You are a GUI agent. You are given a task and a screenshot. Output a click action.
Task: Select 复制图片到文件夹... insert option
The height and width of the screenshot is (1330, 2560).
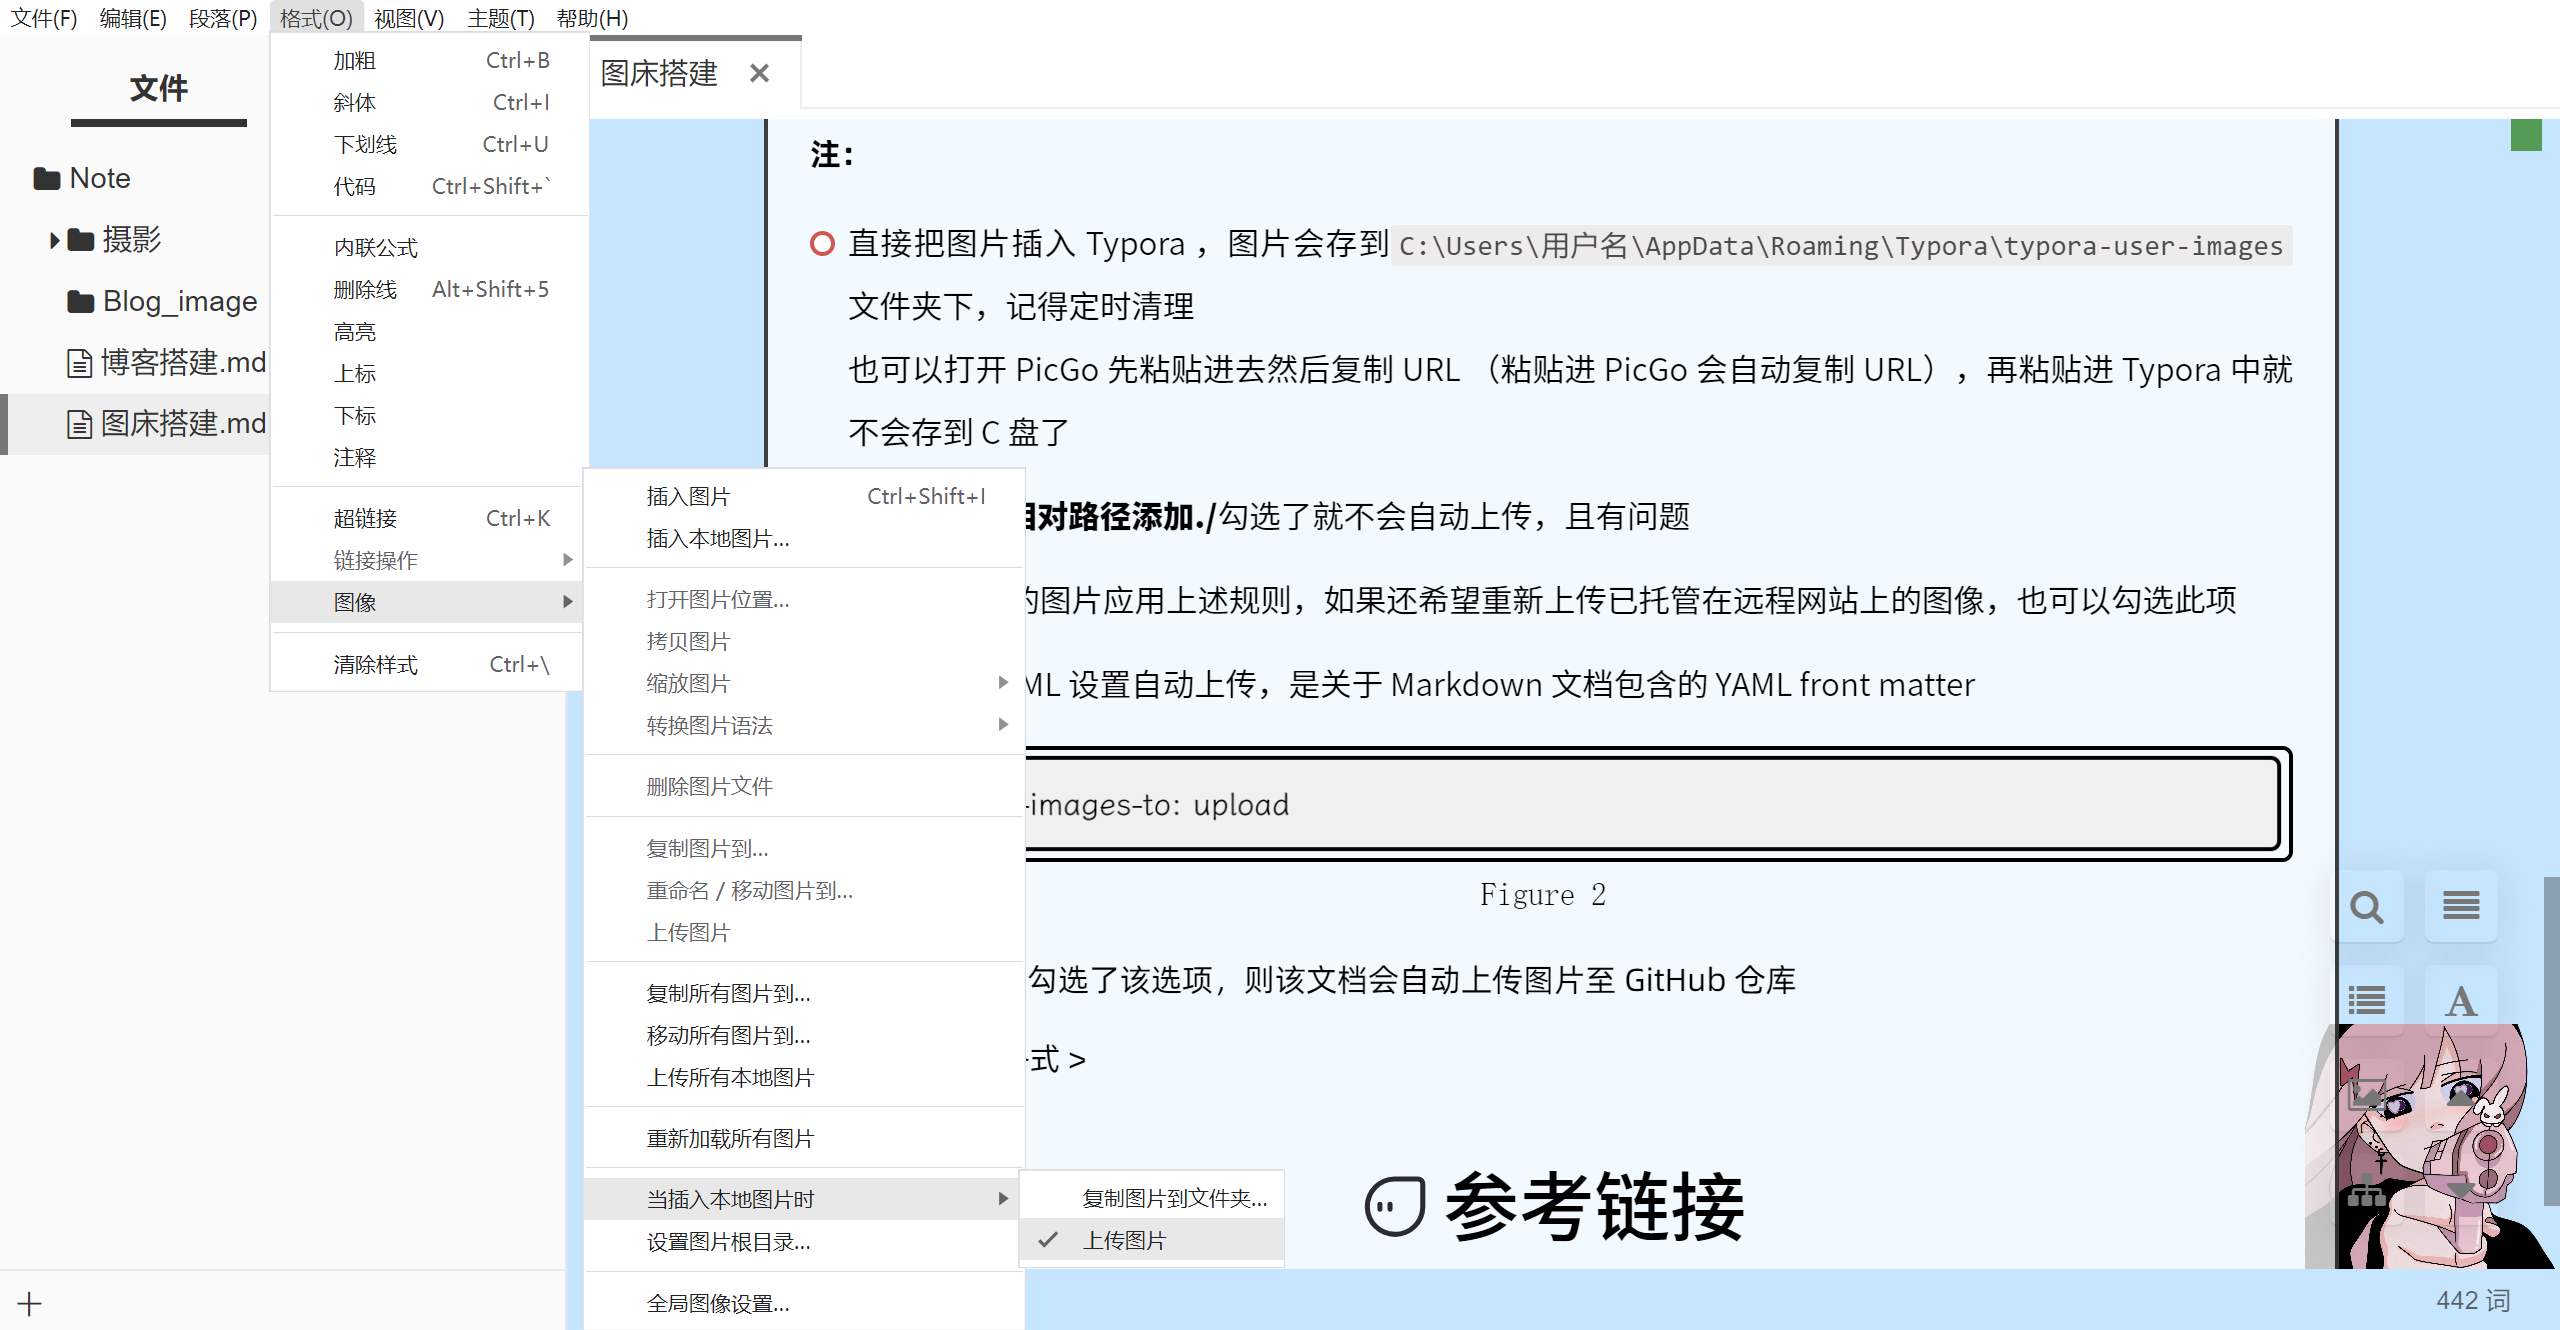point(1174,1198)
